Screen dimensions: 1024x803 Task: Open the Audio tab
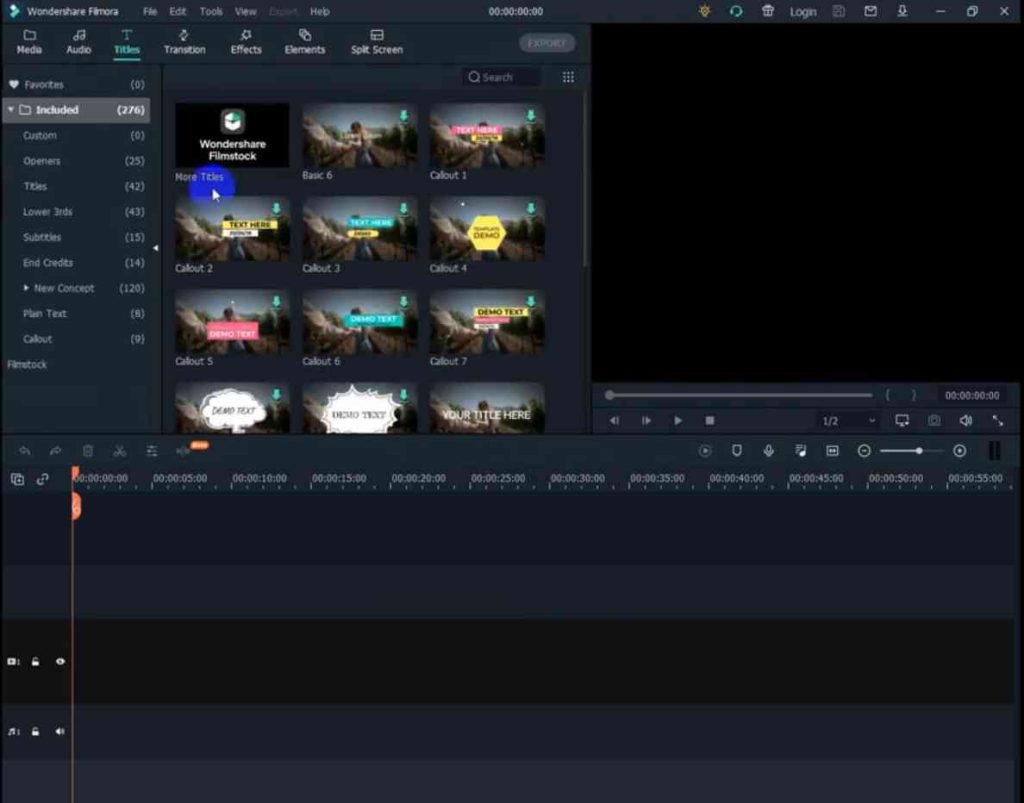tap(78, 42)
